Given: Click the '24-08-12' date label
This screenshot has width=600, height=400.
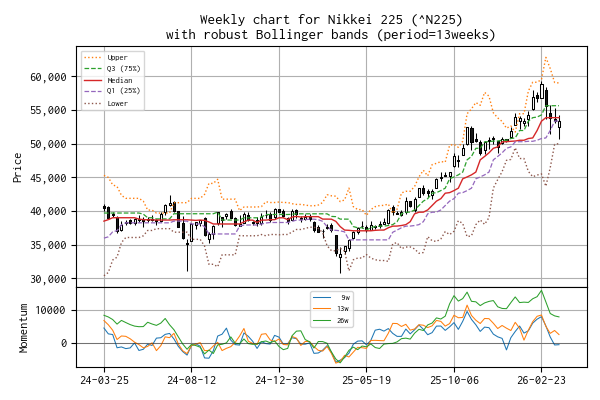Looking at the screenshot, I should [x=192, y=380].
